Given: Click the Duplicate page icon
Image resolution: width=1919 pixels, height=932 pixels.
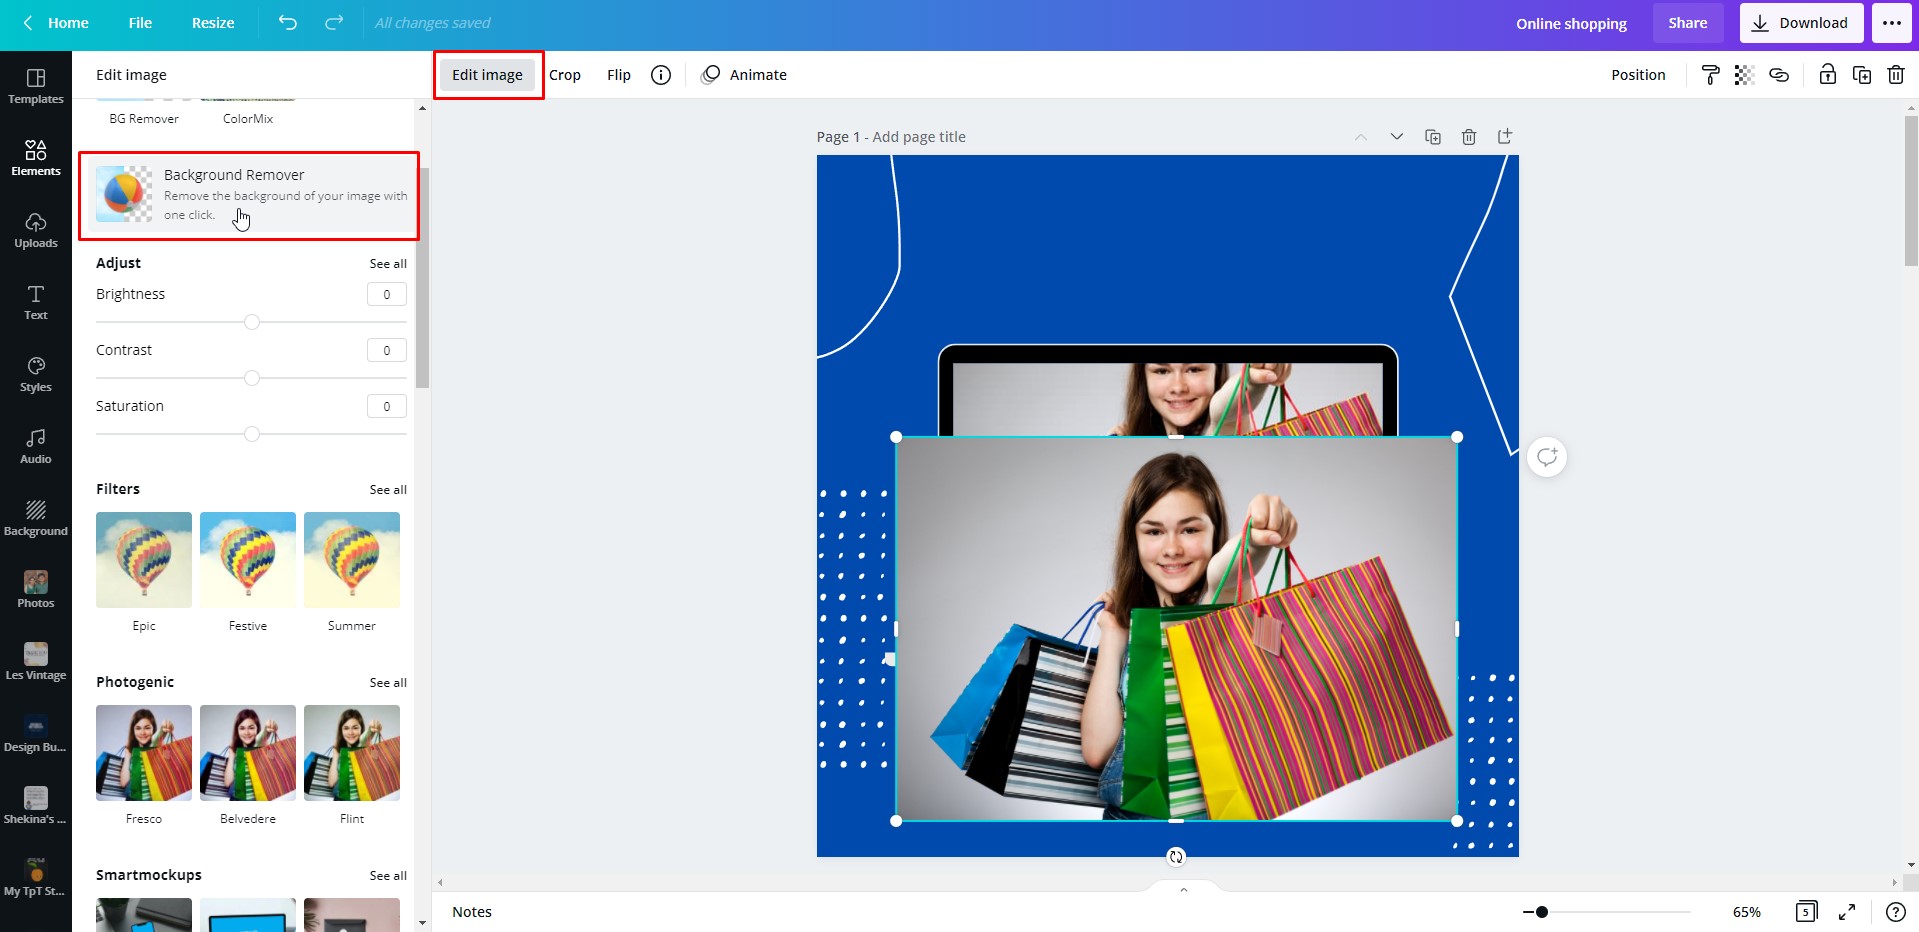Looking at the screenshot, I should coord(1433,137).
